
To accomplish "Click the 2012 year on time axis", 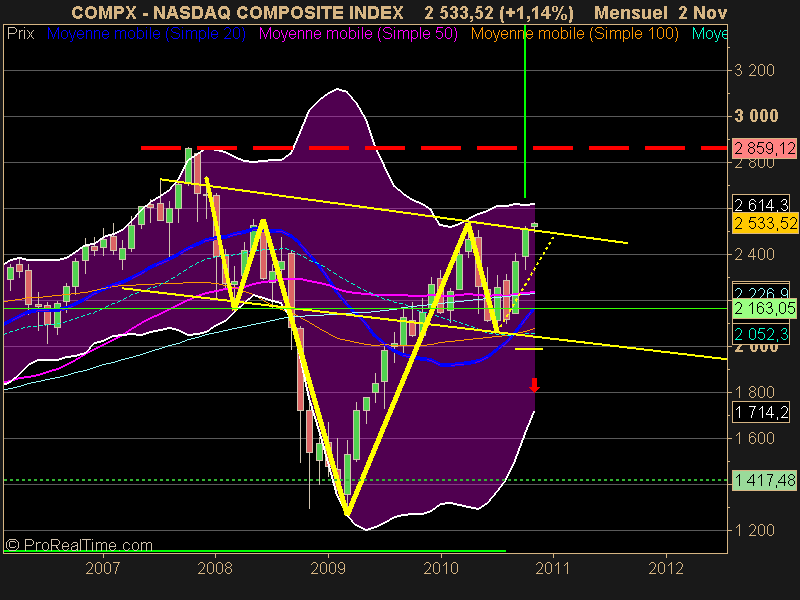I will [666, 568].
